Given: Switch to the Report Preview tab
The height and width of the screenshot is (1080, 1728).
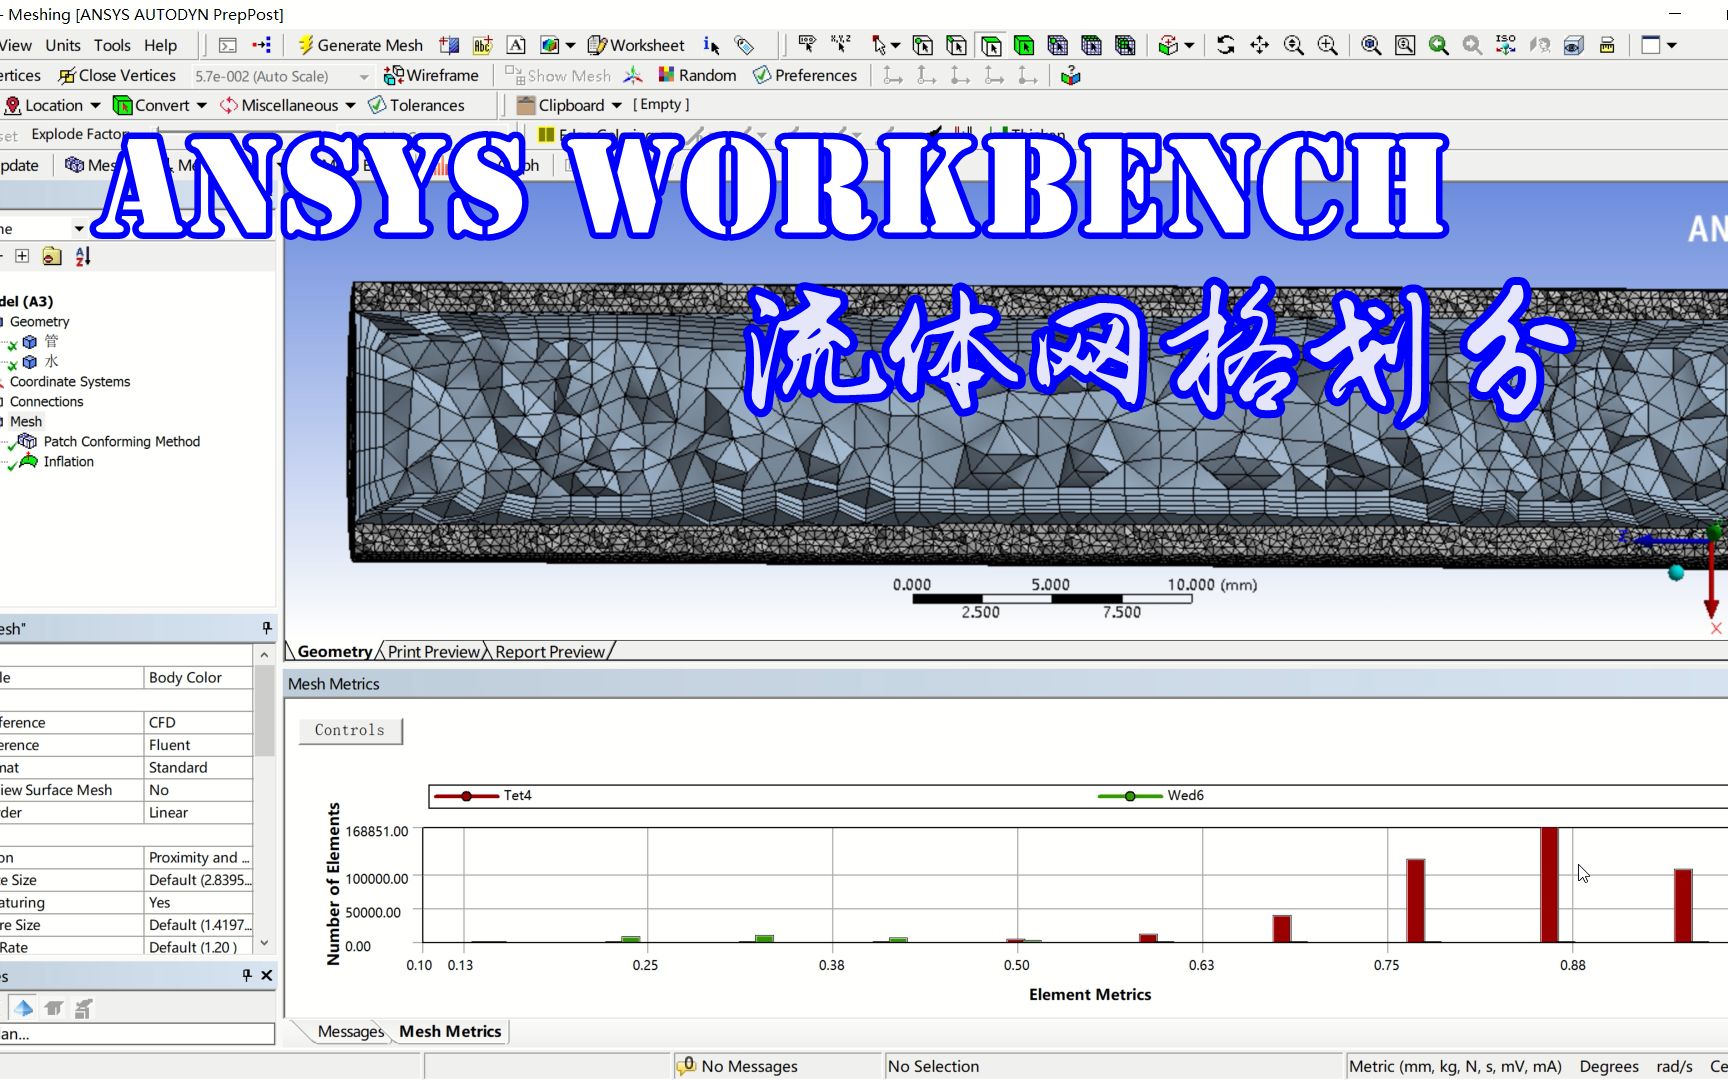Looking at the screenshot, I should [x=550, y=651].
